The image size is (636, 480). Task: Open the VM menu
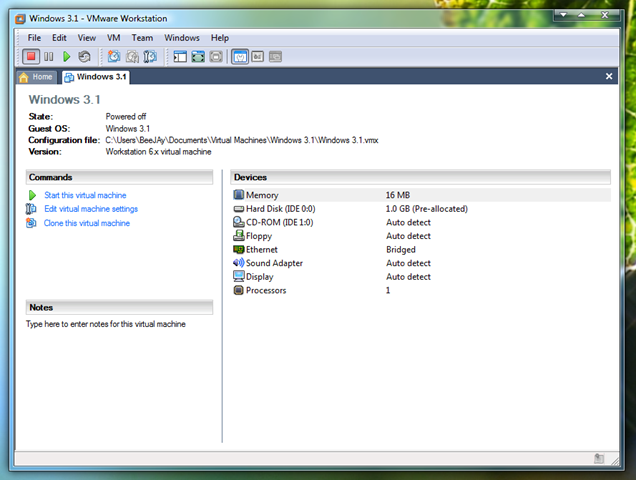114,38
